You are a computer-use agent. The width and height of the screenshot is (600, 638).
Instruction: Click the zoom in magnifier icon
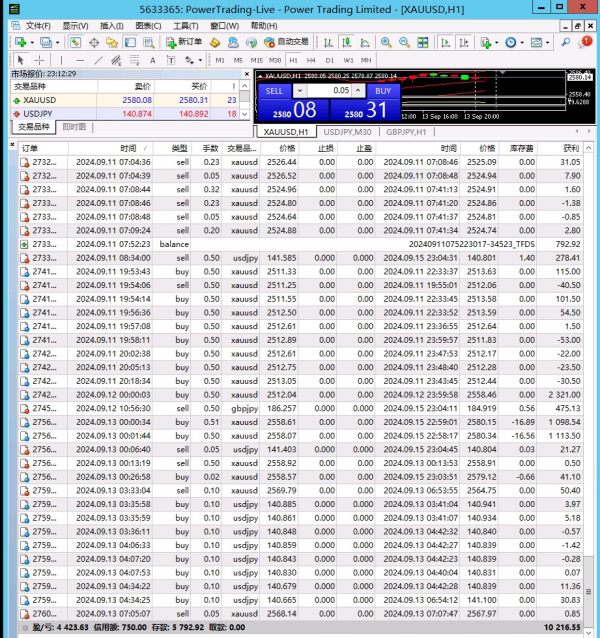tap(387, 42)
